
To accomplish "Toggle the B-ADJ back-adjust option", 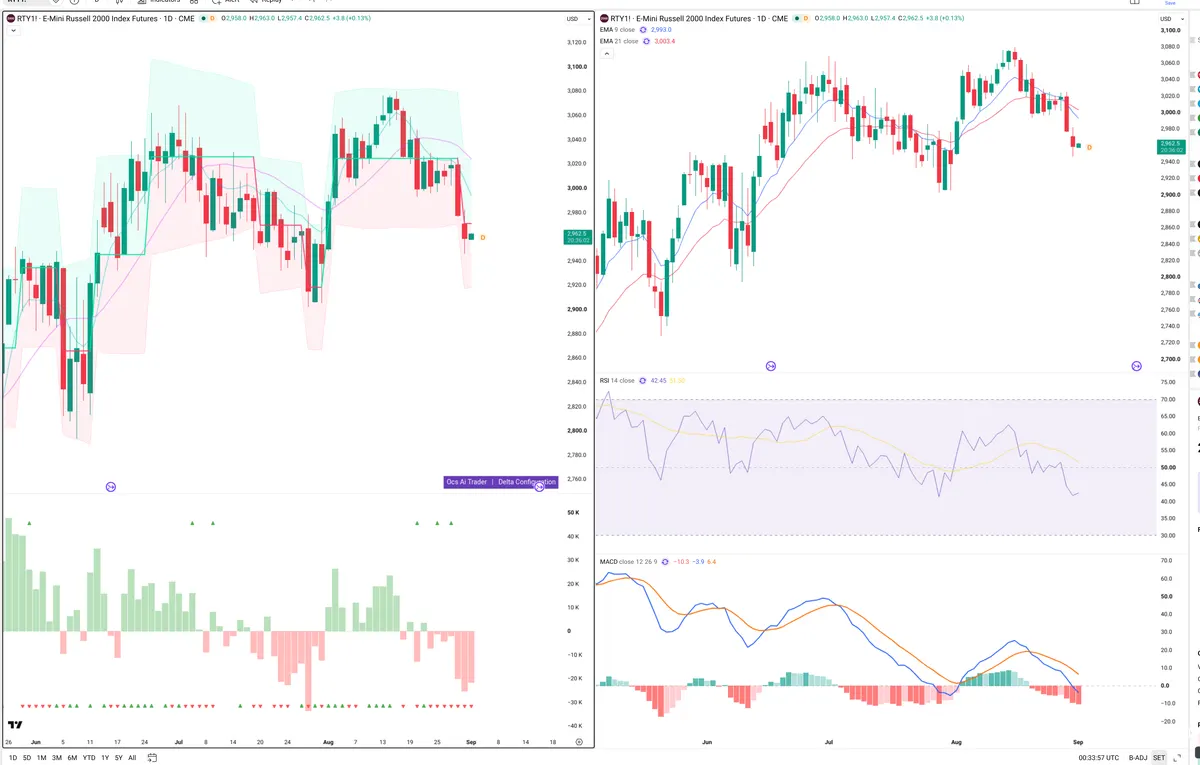I will pyautogui.click(x=1138, y=758).
